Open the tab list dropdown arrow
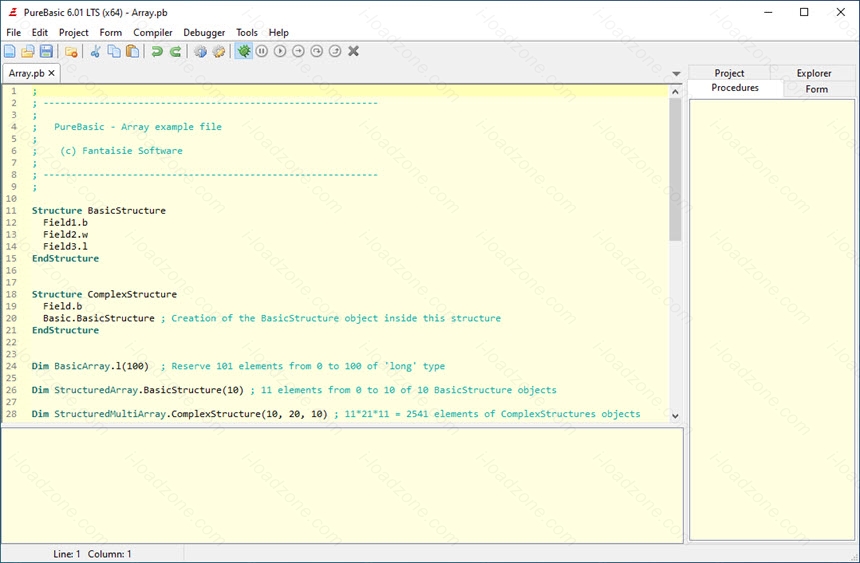Image resolution: width=860 pixels, height=563 pixels. click(676, 74)
